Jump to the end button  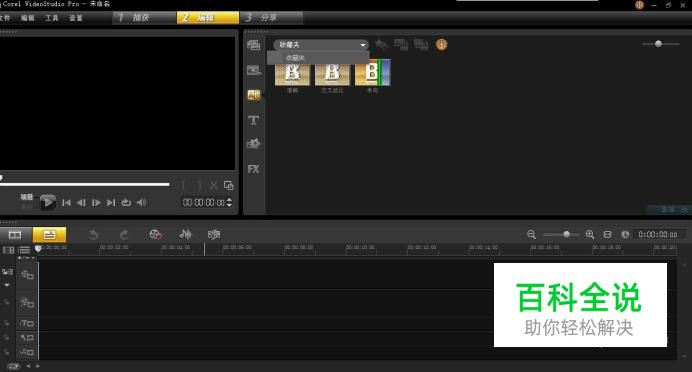pos(111,203)
